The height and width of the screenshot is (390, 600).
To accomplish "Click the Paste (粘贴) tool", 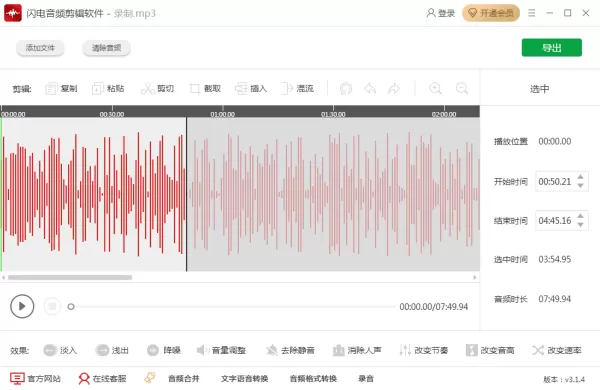I will (108, 89).
